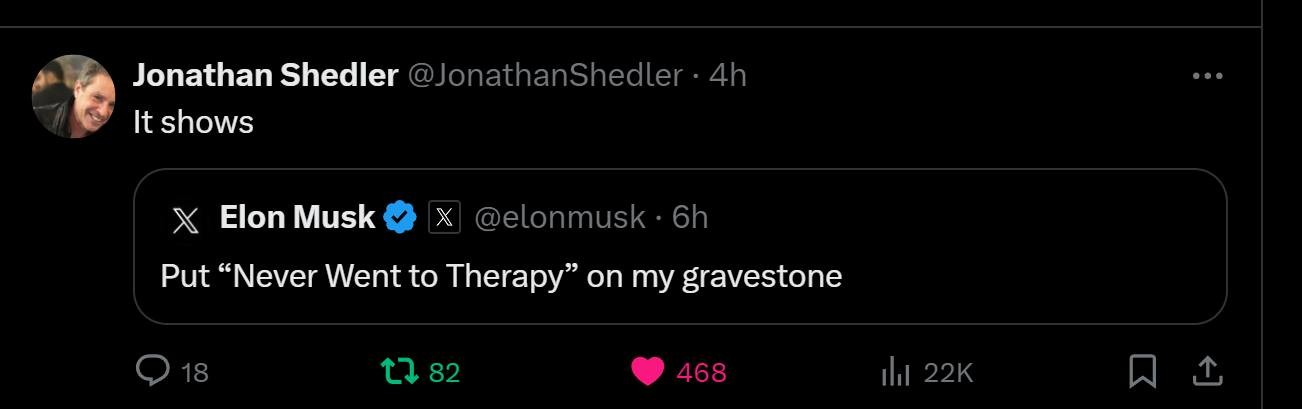
Task: Open the Elon Musk name in quote
Action: coord(297,217)
